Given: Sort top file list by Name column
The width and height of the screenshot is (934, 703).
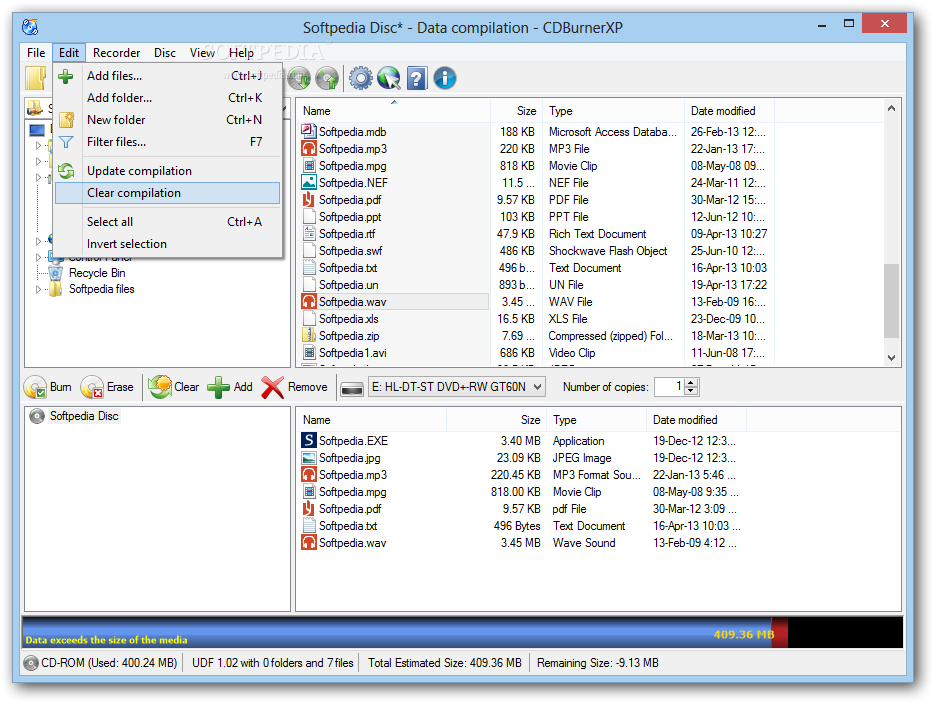Looking at the screenshot, I should pyautogui.click(x=393, y=111).
